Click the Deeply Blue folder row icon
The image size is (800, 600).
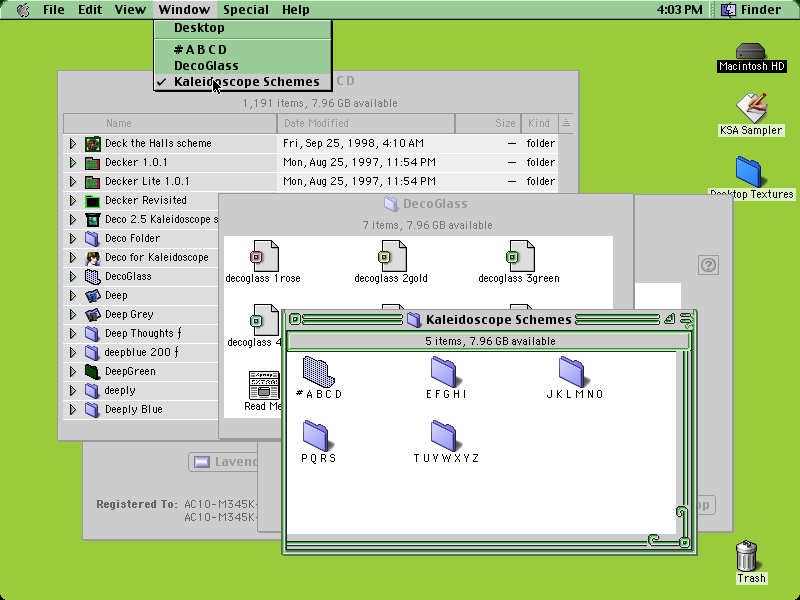[92, 410]
